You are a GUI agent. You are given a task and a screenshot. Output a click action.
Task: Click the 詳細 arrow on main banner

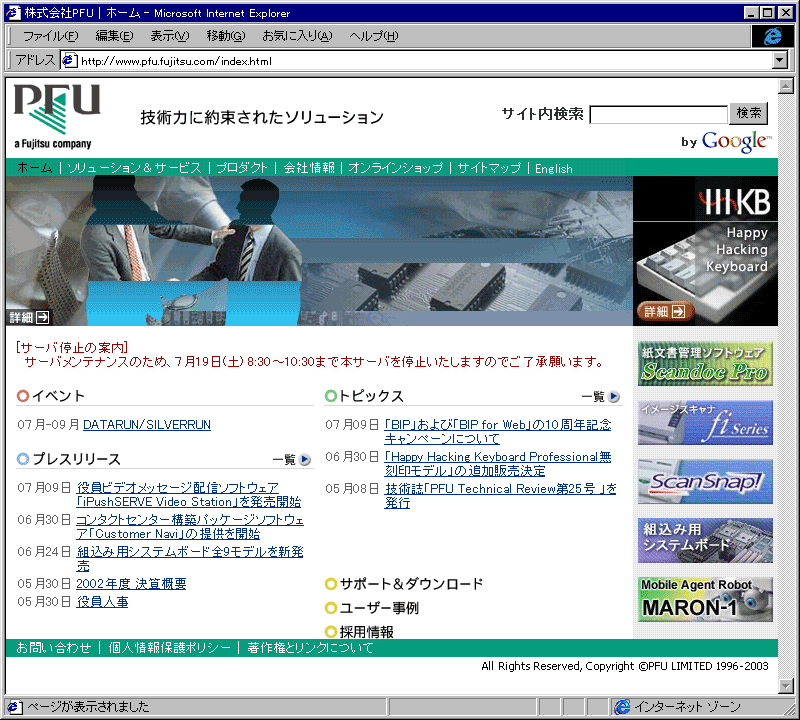click(29, 317)
